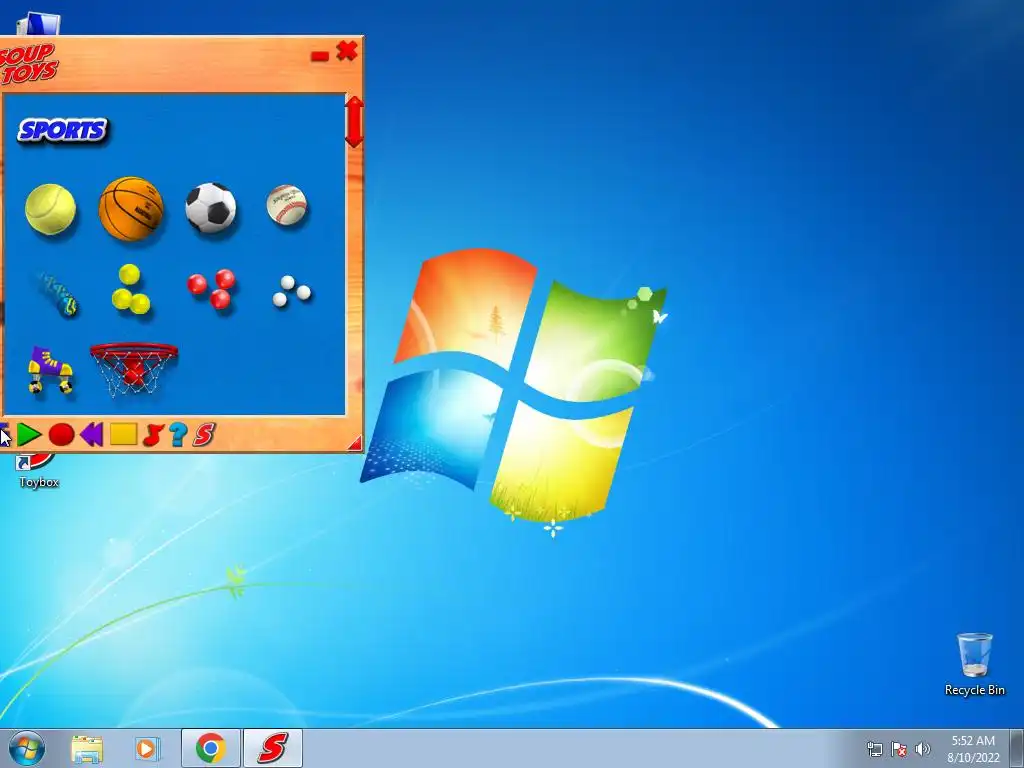The height and width of the screenshot is (768, 1024).
Task: Open Windows Media Player from taskbar
Action: [148, 749]
